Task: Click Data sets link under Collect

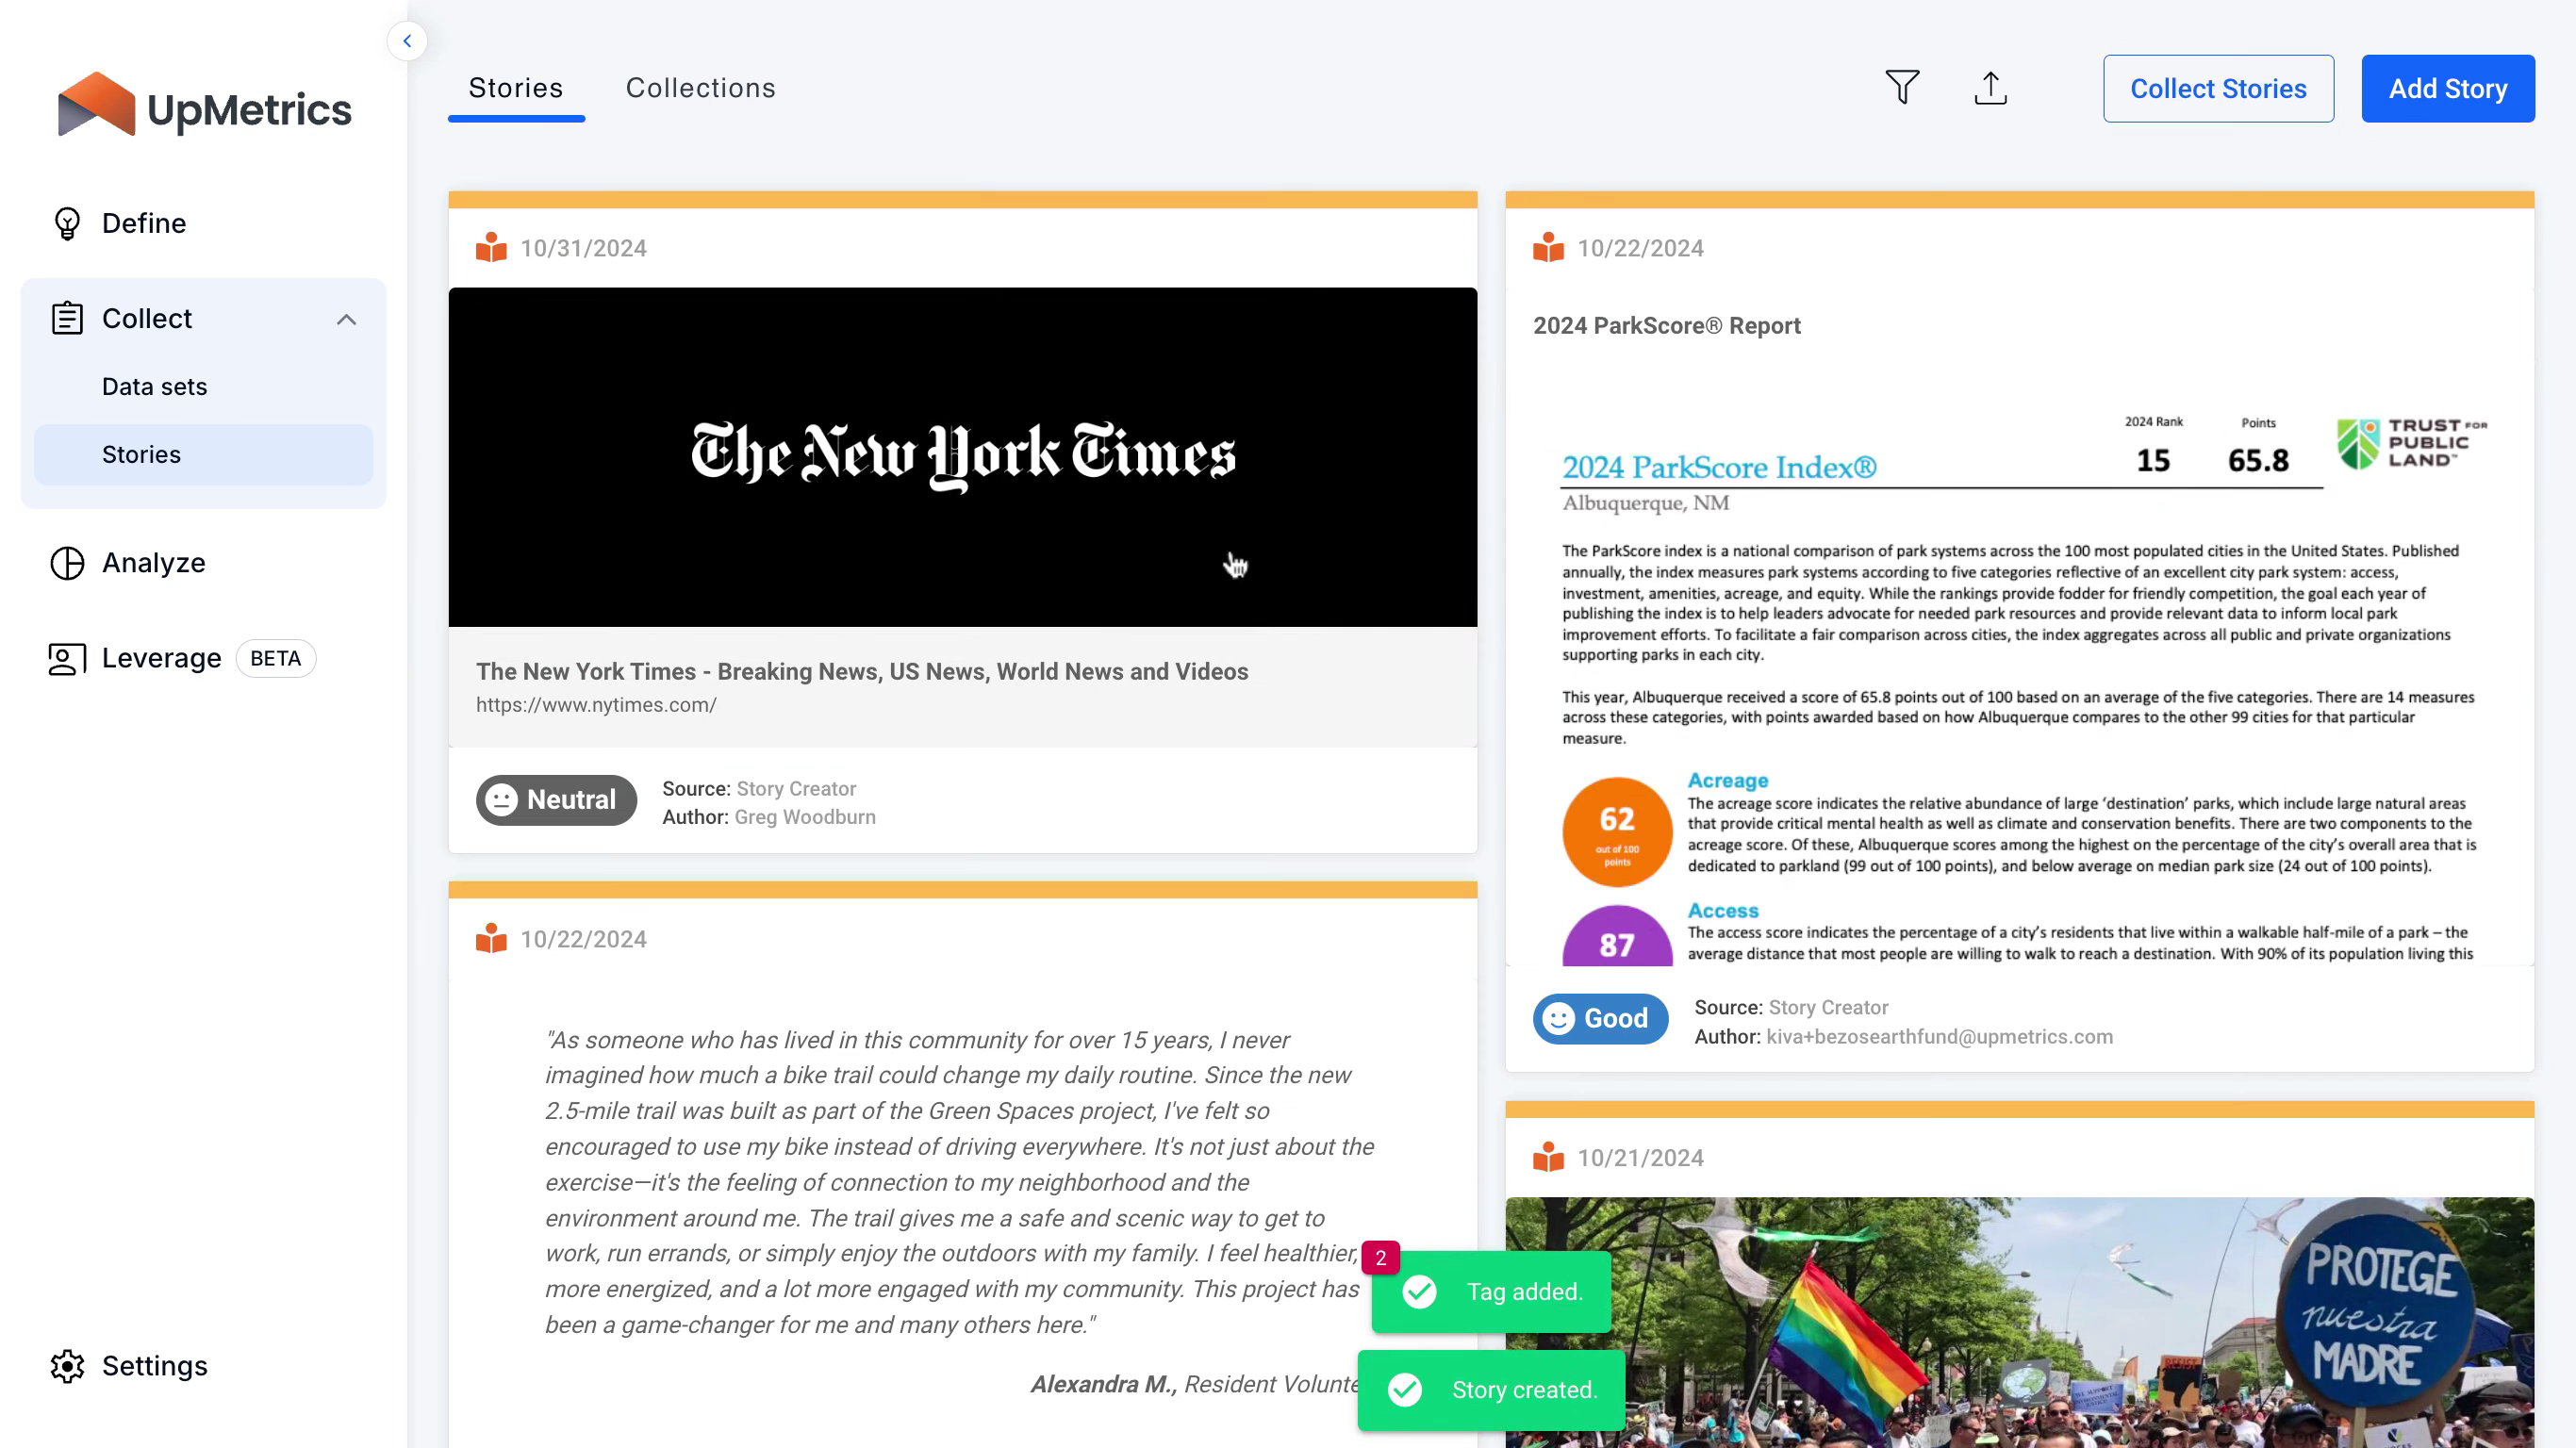Action: 154,386
